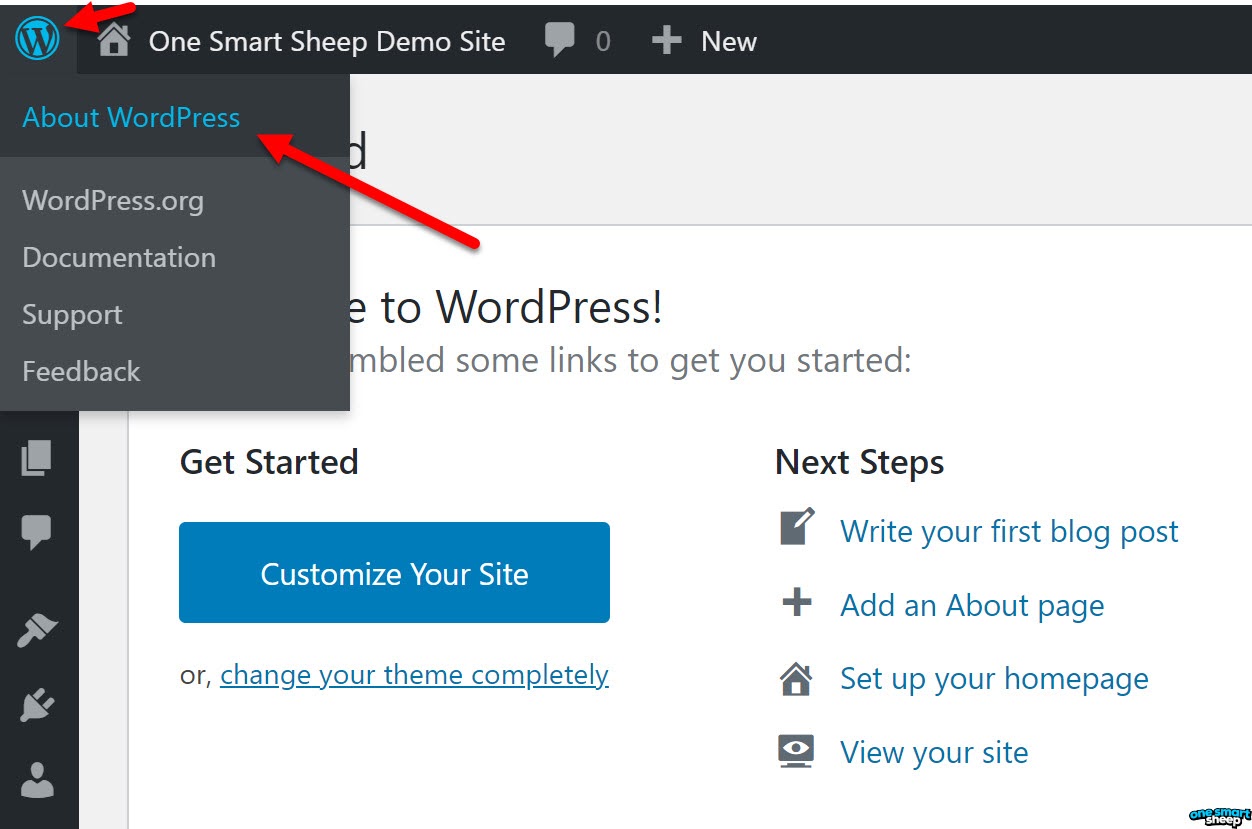Click the pending comments count 0
Image resolution: width=1252 pixels, height=829 pixels.
tap(603, 41)
